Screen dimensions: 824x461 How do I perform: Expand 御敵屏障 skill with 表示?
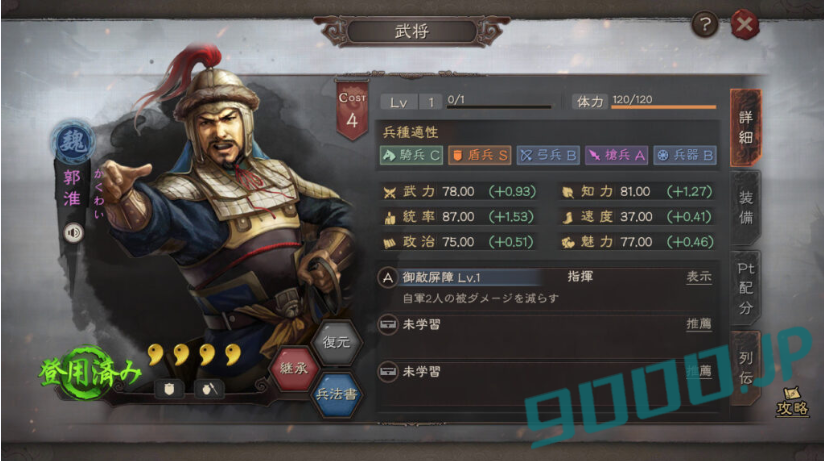point(699,277)
